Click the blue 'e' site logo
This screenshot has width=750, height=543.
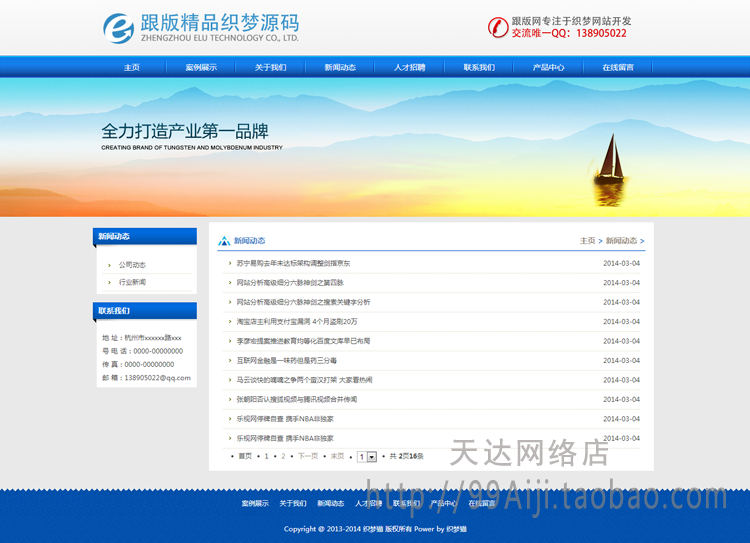pos(118,28)
